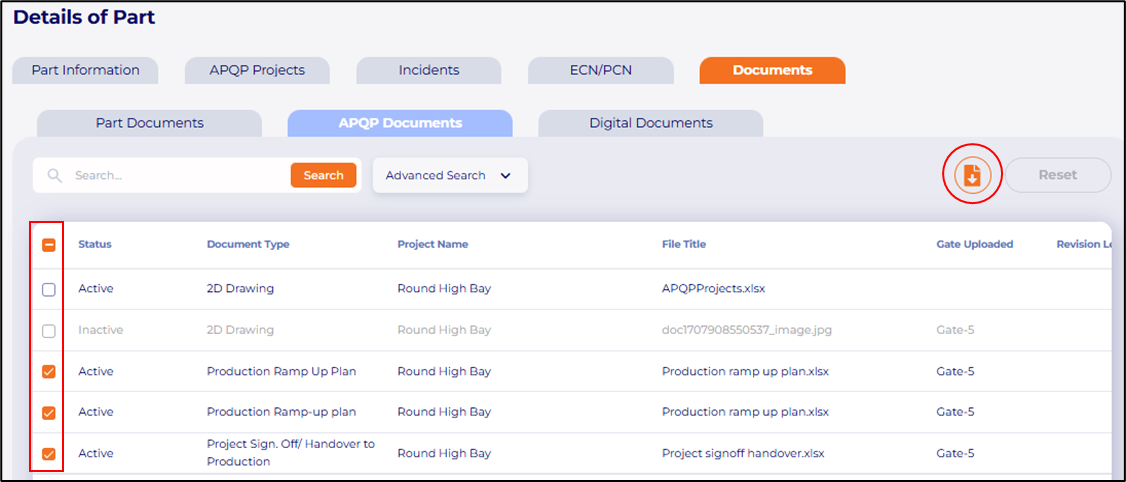Switch to the APQP Projects tab
The height and width of the screenshot is (482, 1126).
pos(257,71)
